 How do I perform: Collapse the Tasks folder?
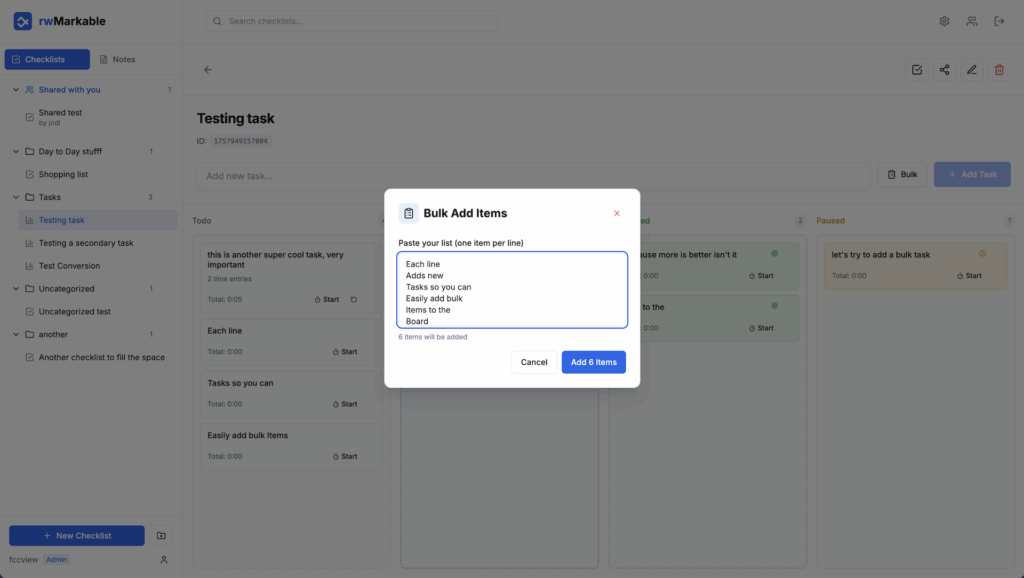(x=16, y=197)
